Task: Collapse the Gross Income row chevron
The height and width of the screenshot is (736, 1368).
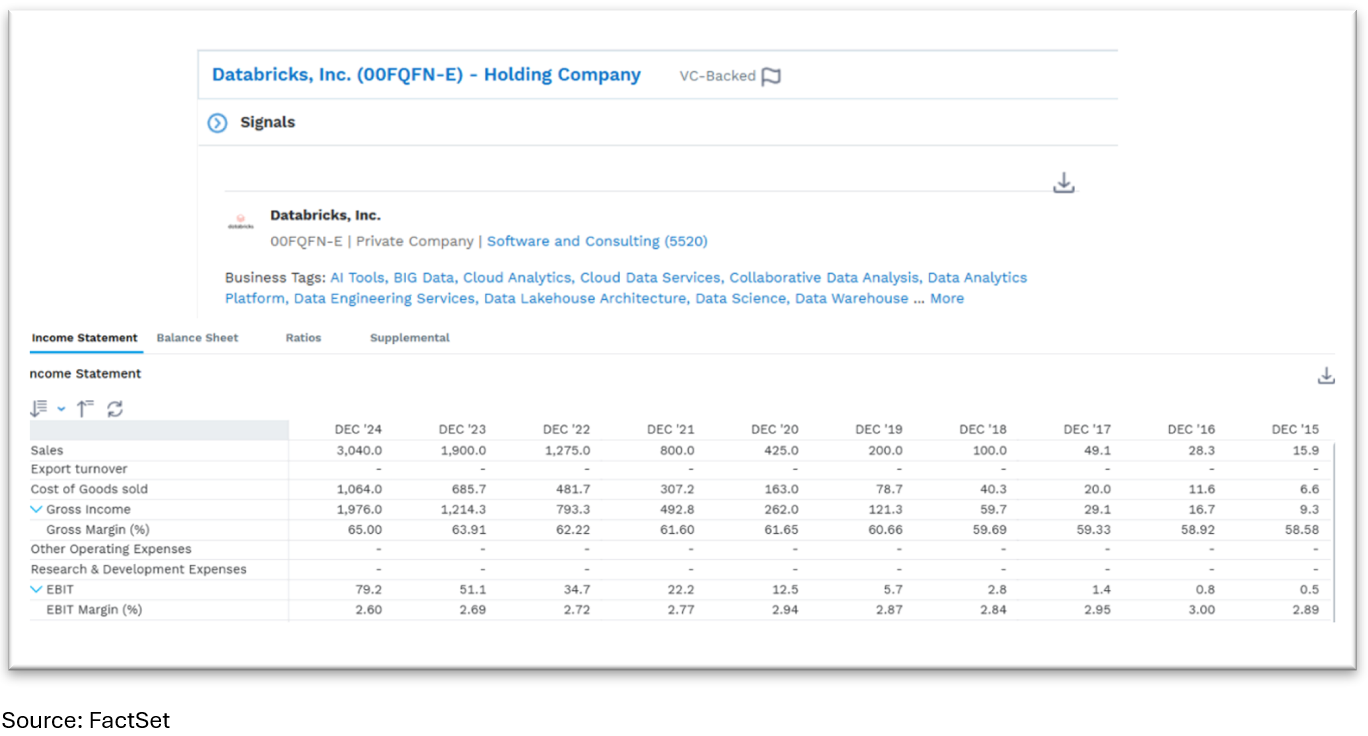Action: [37, 510]
